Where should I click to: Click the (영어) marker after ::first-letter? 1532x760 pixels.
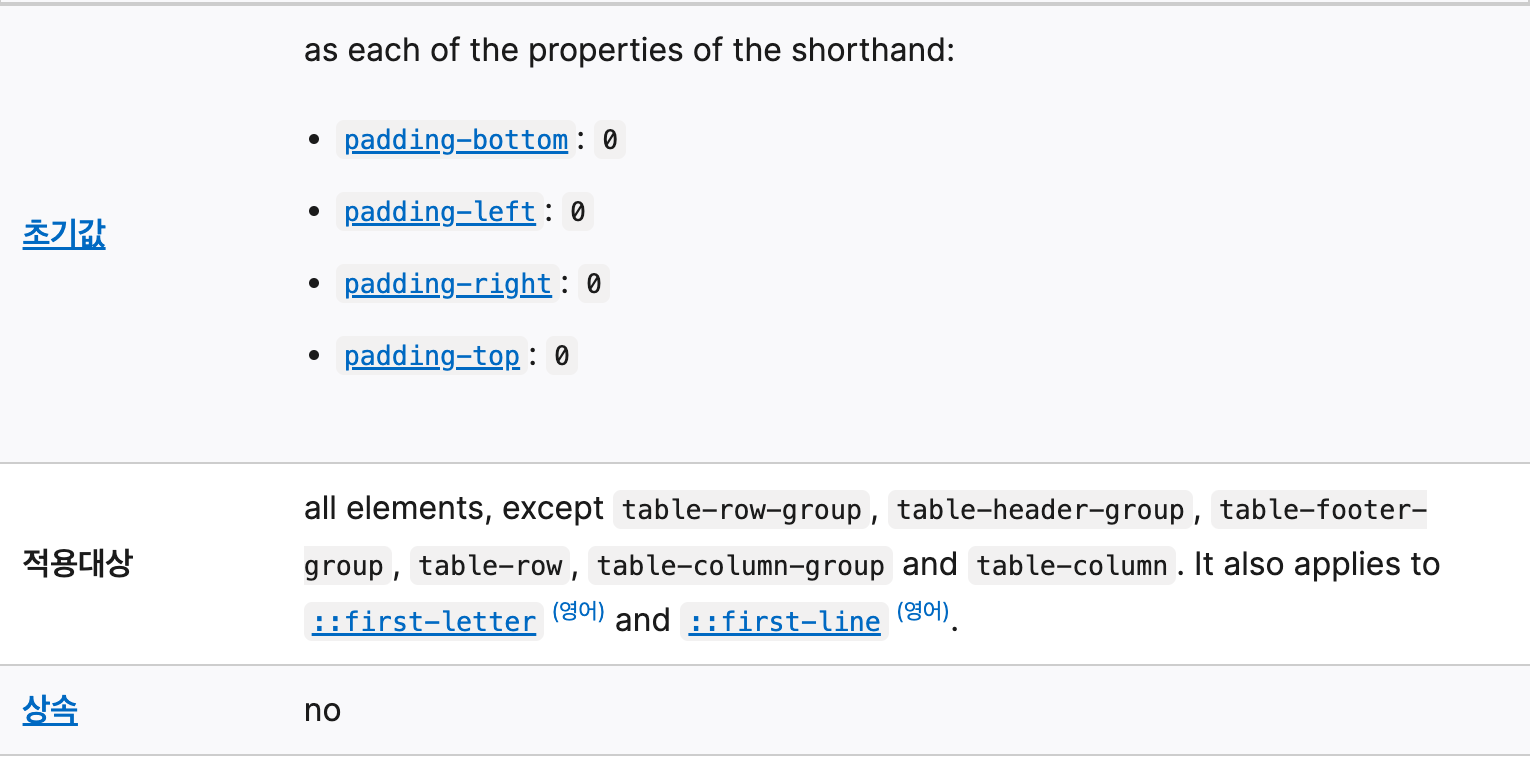(x=578, y=612)
